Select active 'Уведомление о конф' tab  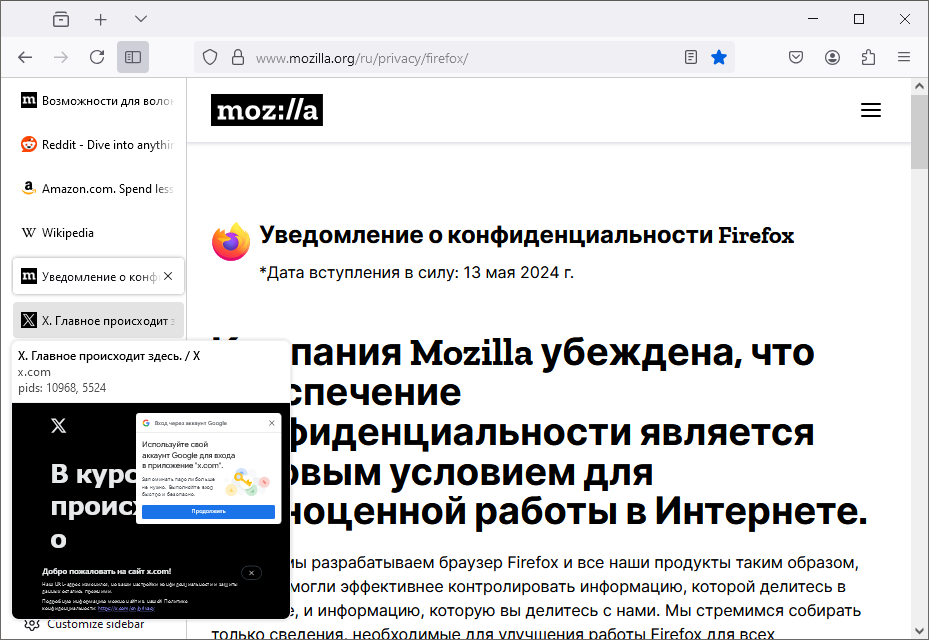(98, 276)
